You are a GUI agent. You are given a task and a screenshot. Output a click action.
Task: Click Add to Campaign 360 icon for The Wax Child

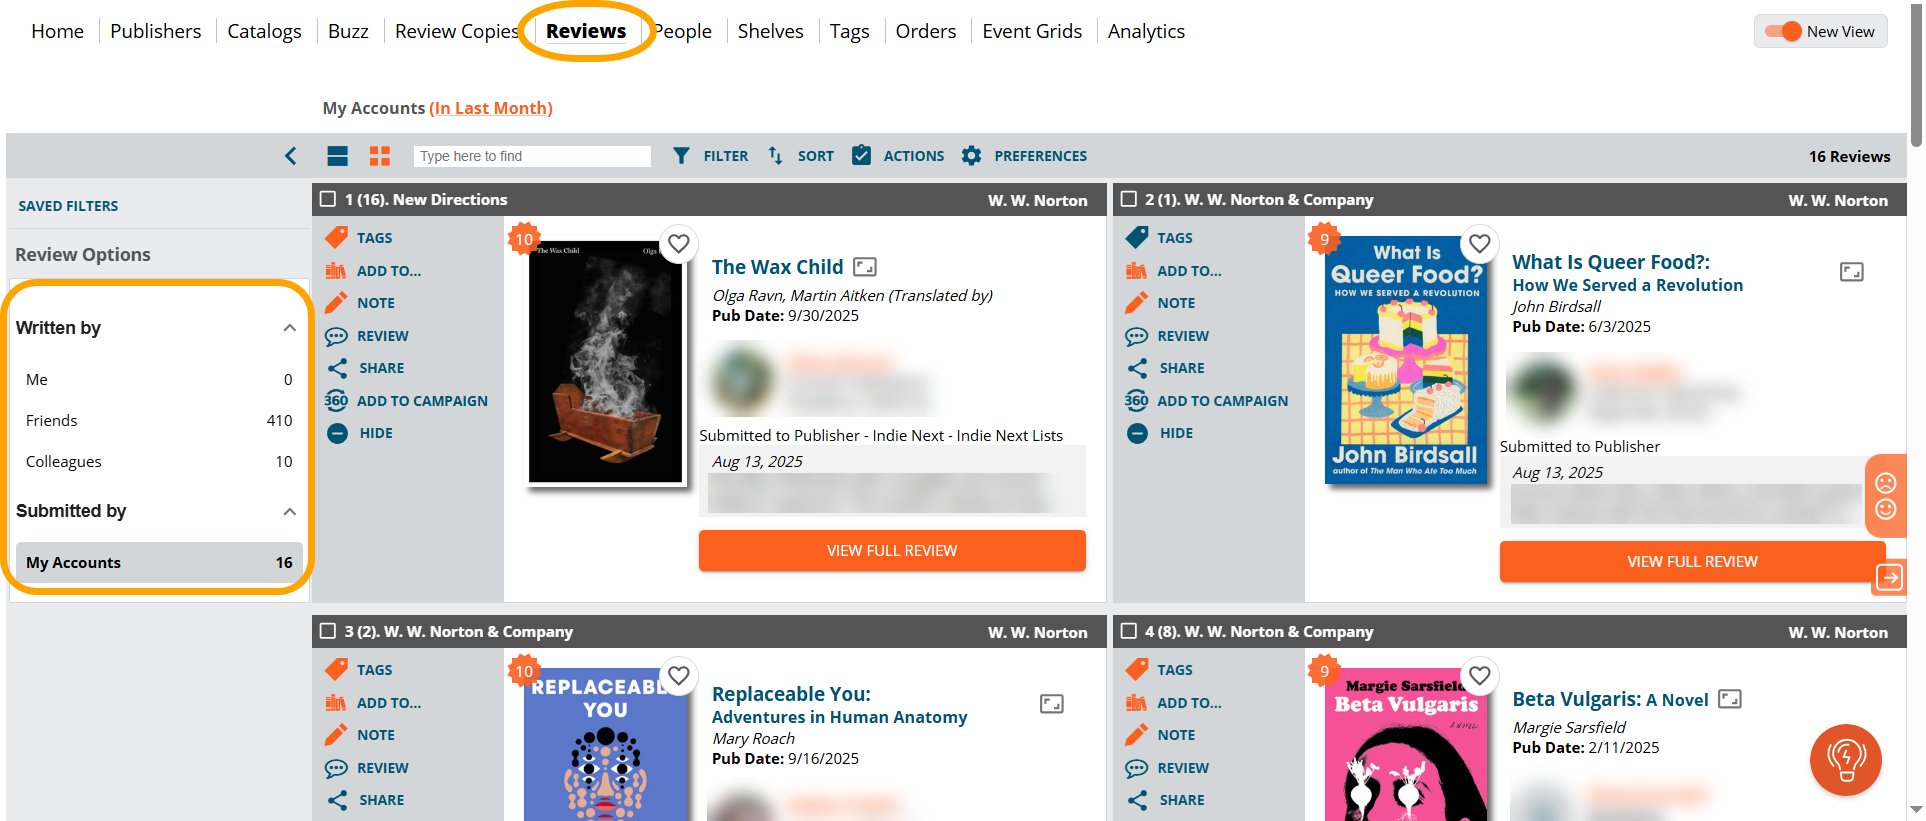pos(336,401)
